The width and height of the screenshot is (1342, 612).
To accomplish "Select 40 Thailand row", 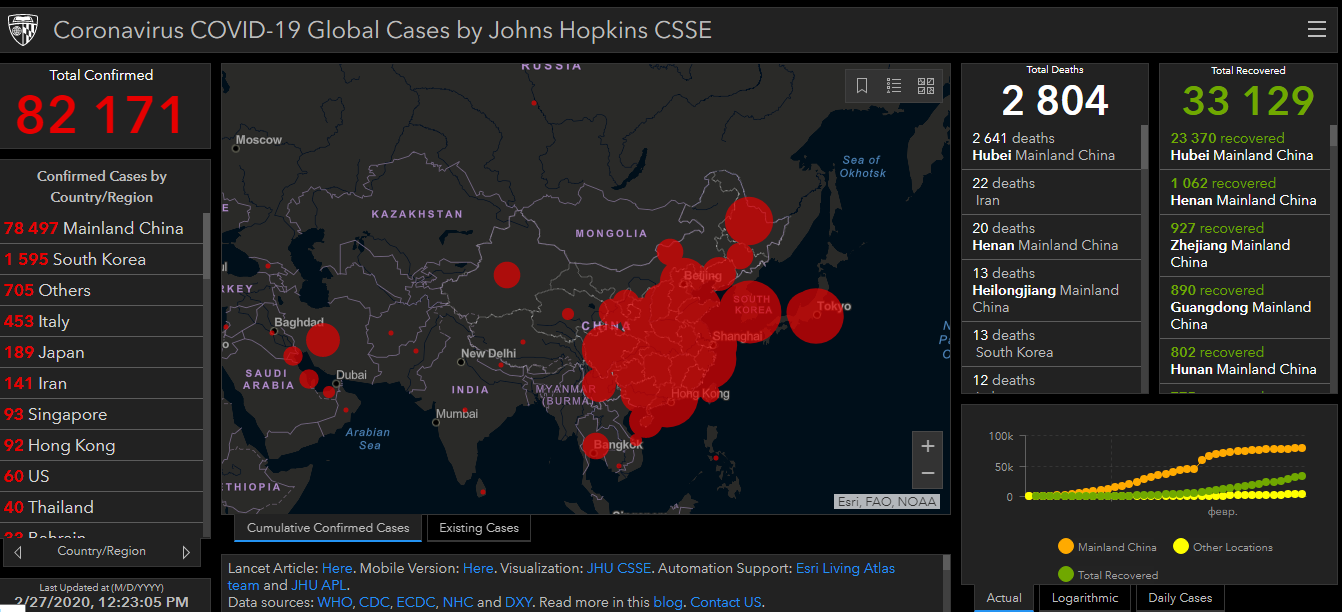I will pyautogui.click(x=101, y=507).
